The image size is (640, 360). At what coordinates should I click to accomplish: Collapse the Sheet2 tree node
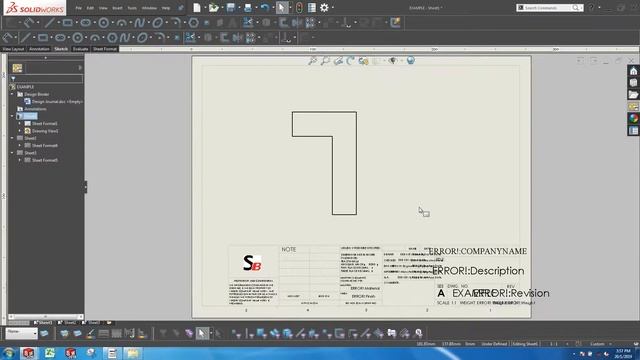coord(12,138)
